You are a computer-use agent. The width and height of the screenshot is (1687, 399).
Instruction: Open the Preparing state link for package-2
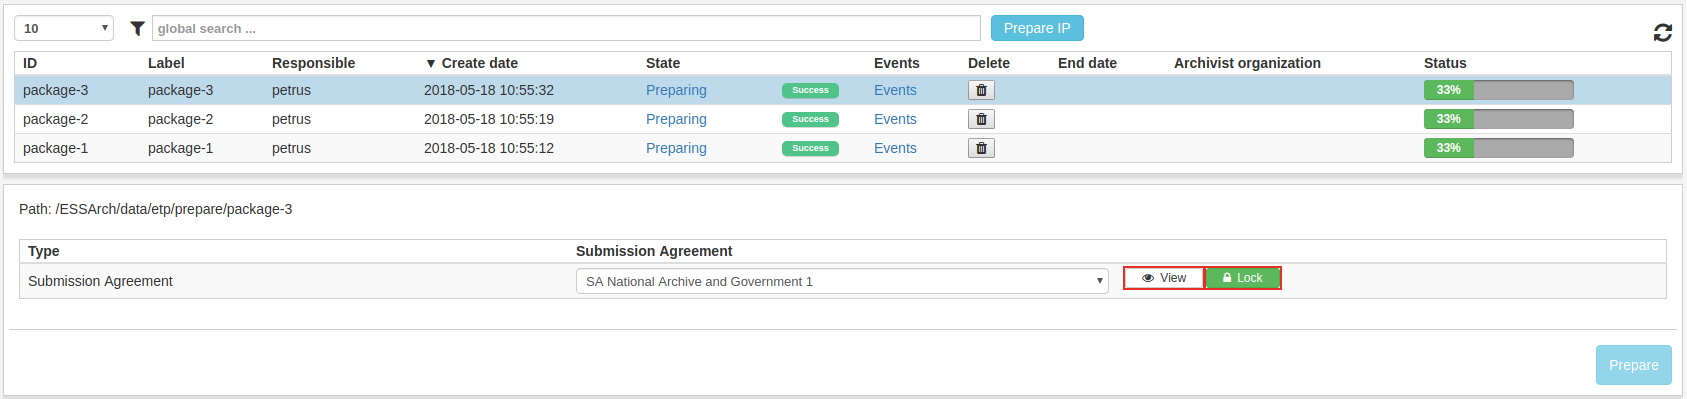[676, 119]
